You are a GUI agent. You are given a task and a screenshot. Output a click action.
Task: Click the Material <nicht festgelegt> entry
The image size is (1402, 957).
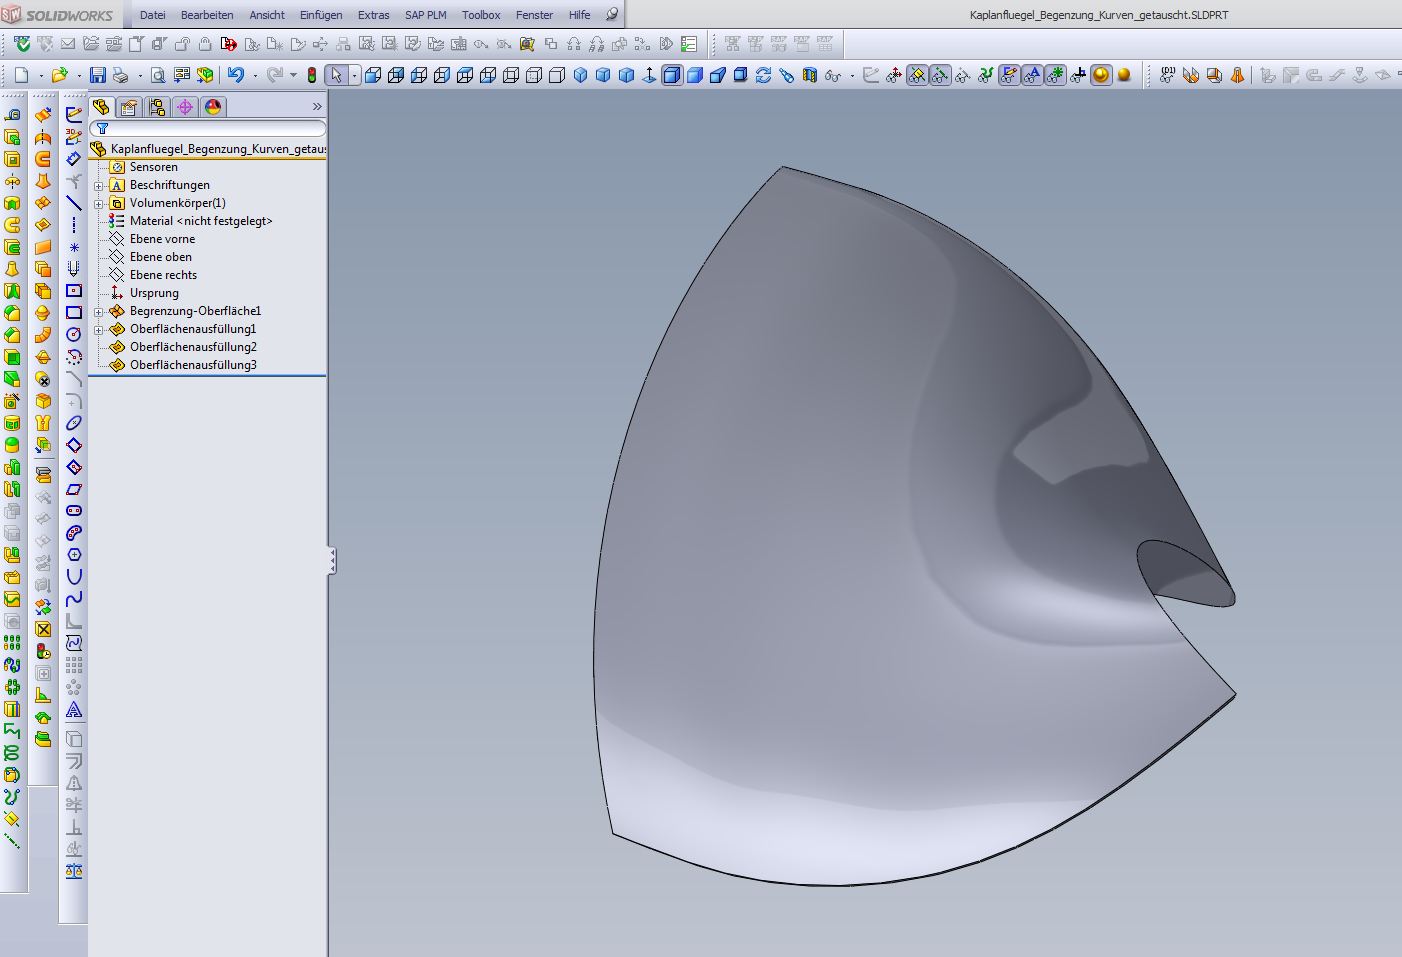tap(200, 221)
